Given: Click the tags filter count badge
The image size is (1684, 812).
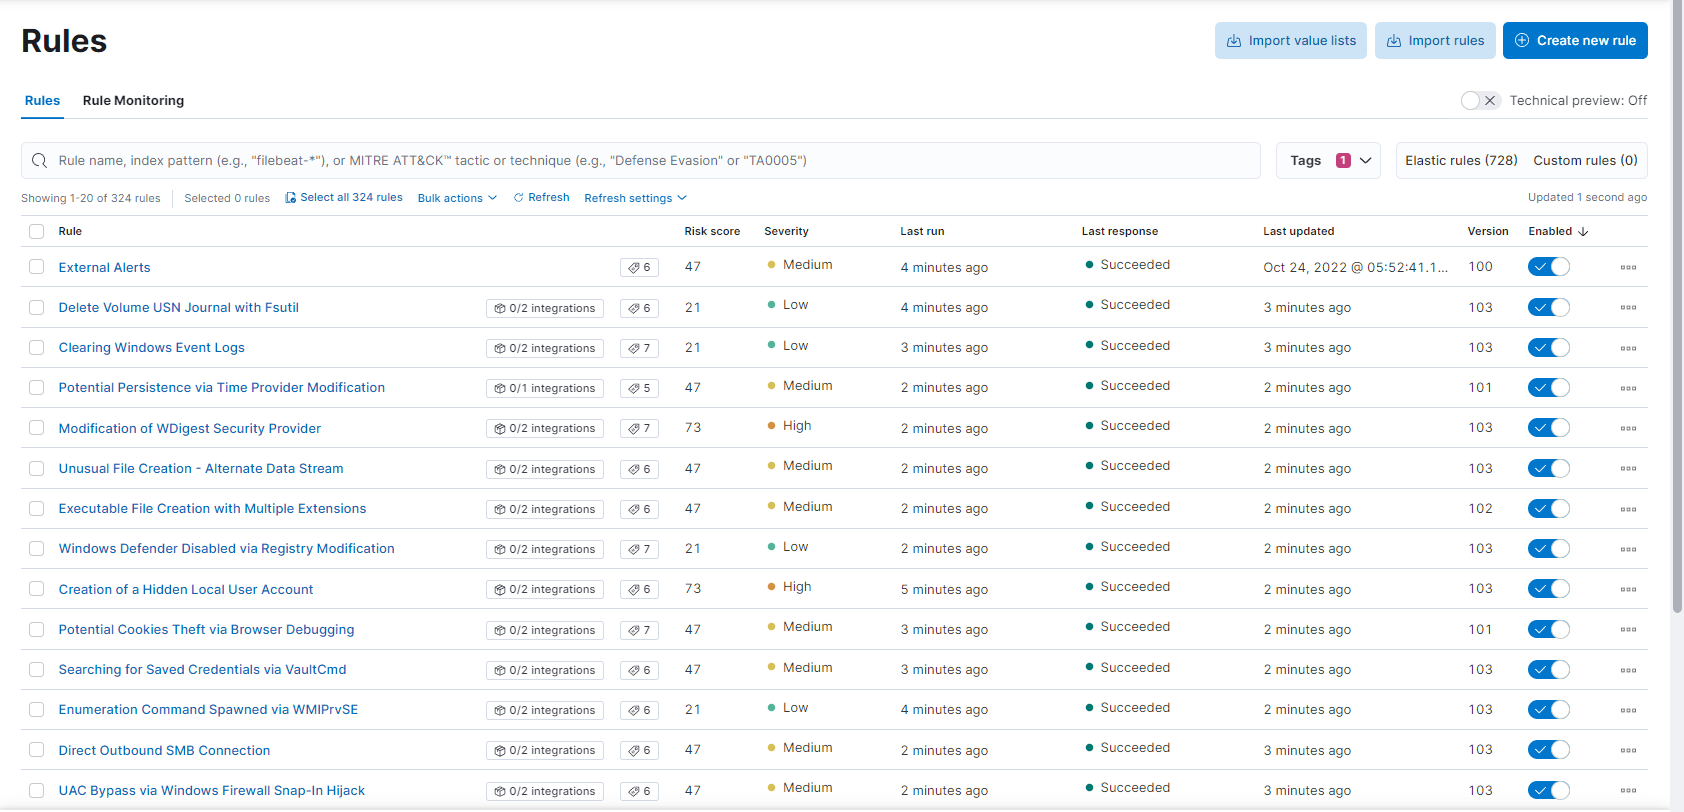Looking at the screenshot, I should point(1343,161).
